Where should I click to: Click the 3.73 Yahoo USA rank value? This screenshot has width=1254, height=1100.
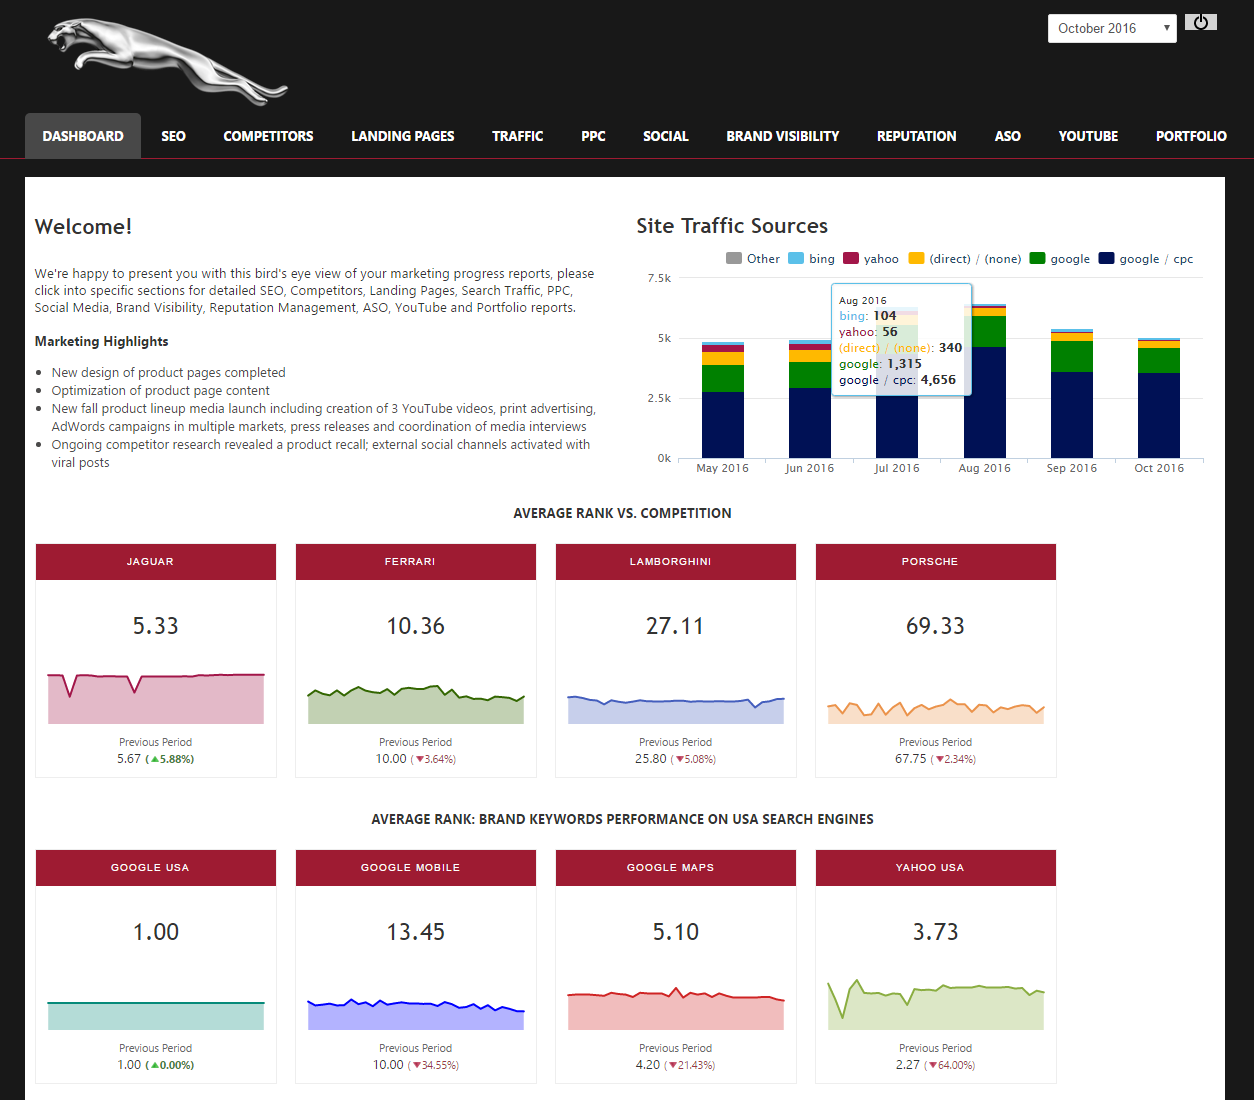(936, 932)
